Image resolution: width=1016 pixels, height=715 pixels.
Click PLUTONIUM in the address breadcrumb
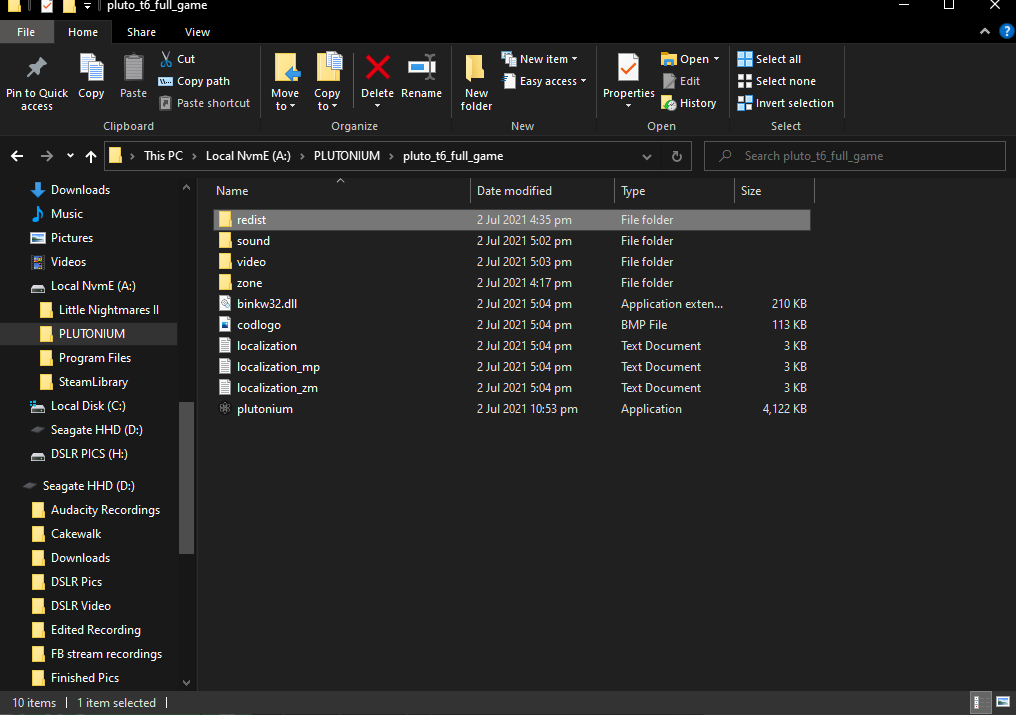pos(347,156)
